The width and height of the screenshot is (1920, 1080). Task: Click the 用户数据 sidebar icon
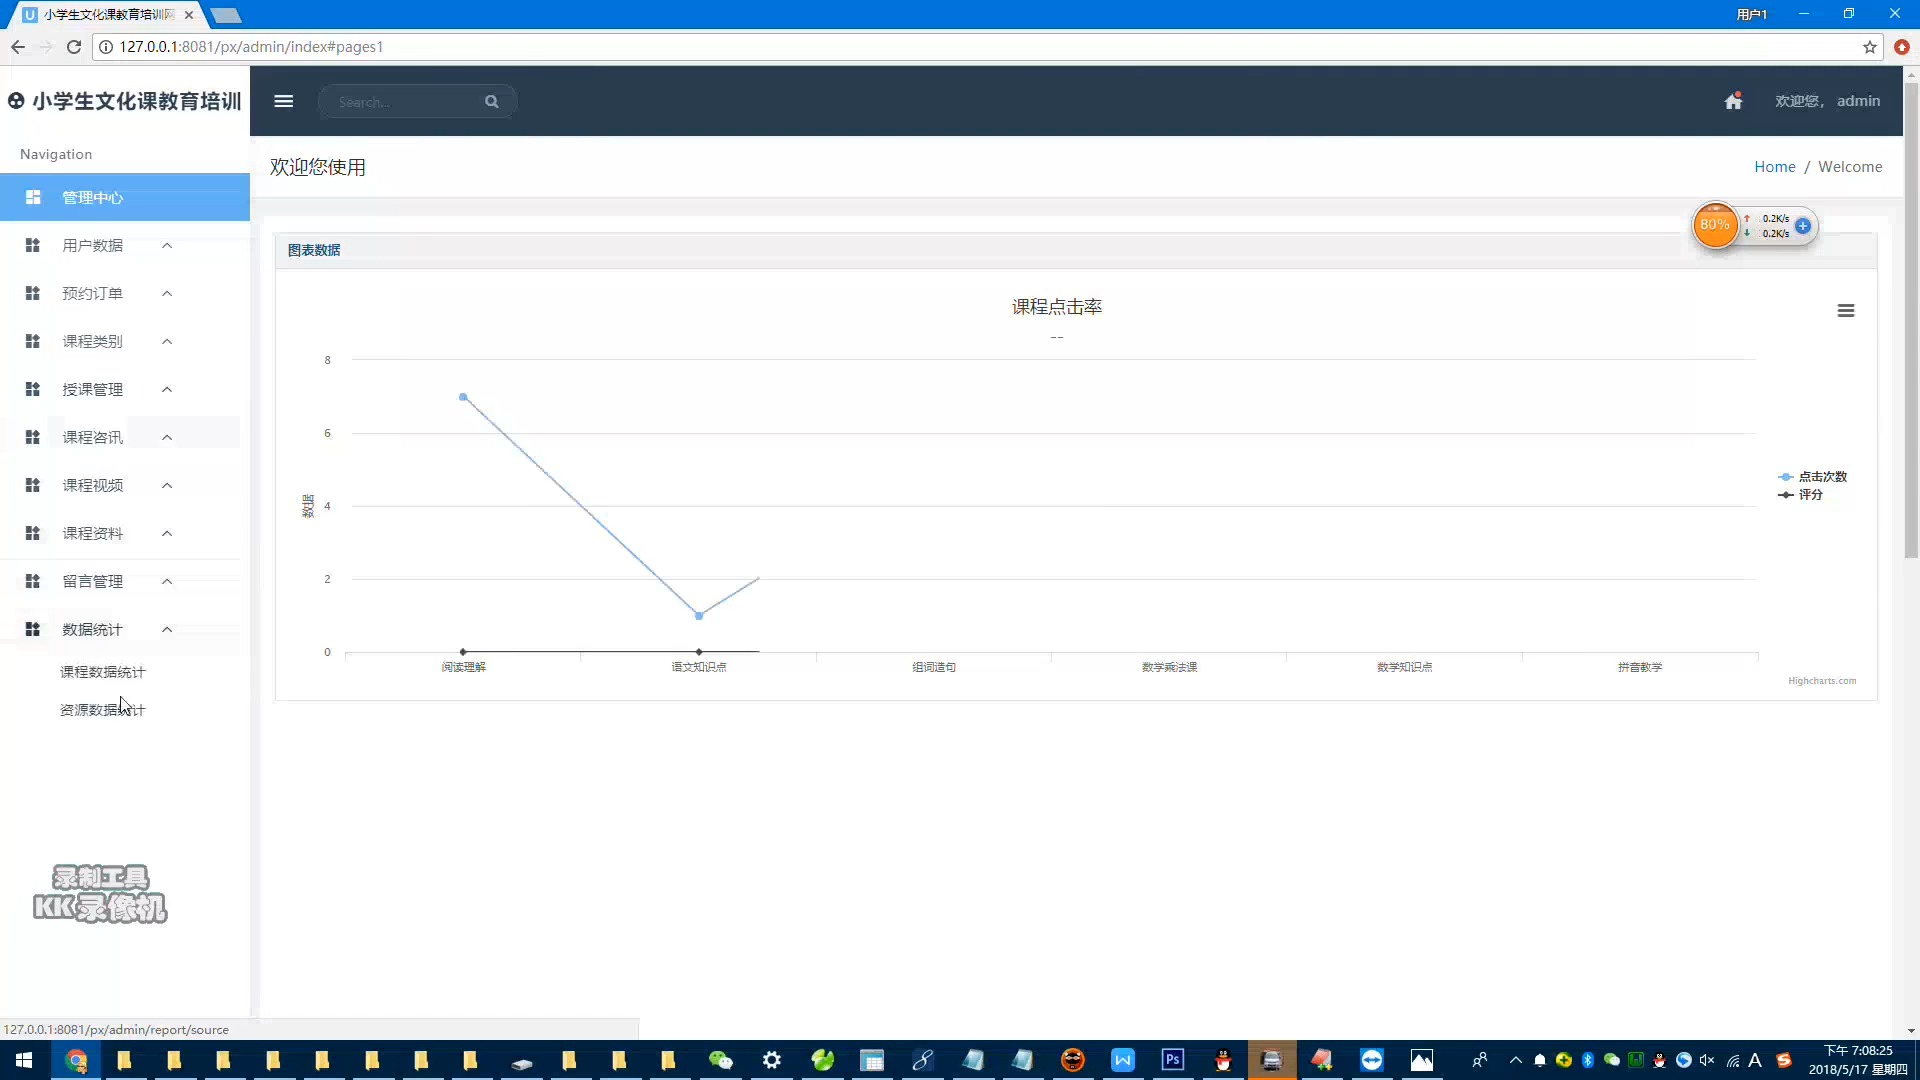[33, 245]
